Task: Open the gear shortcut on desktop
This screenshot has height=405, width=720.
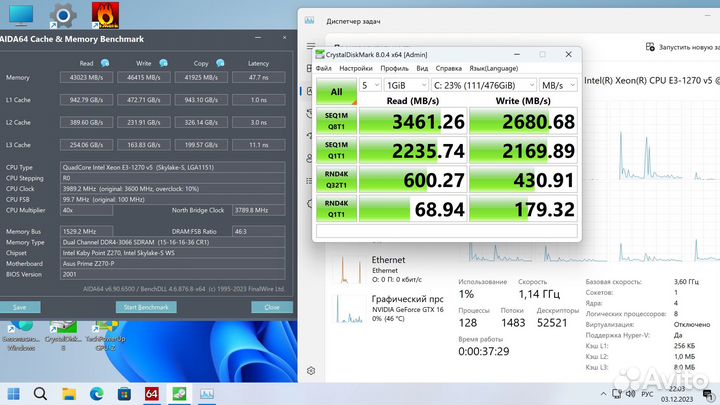Action: click(63, 16)
